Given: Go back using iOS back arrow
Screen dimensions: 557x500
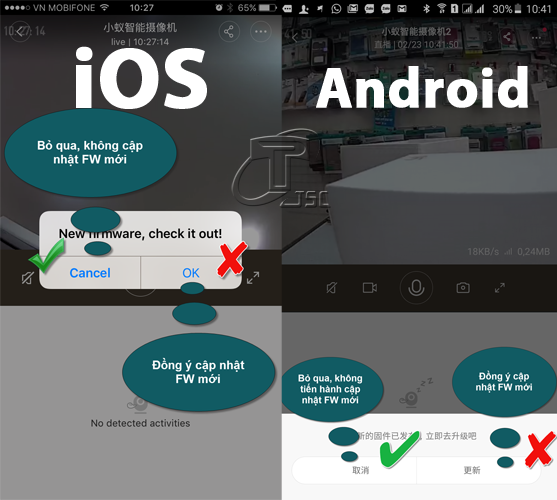Looking at the screenshot, I should coord(20,32).
